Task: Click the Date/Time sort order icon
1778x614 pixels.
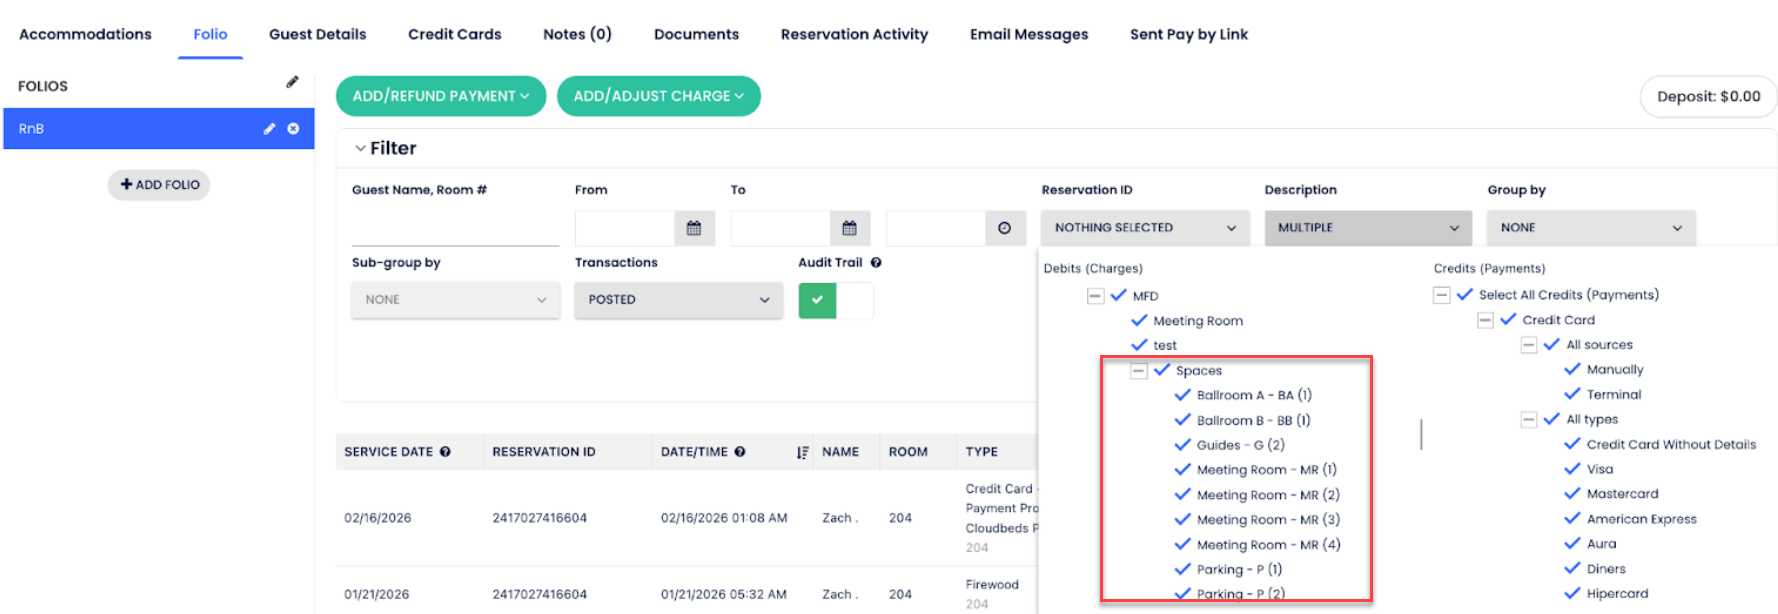Action: [802, 452]
